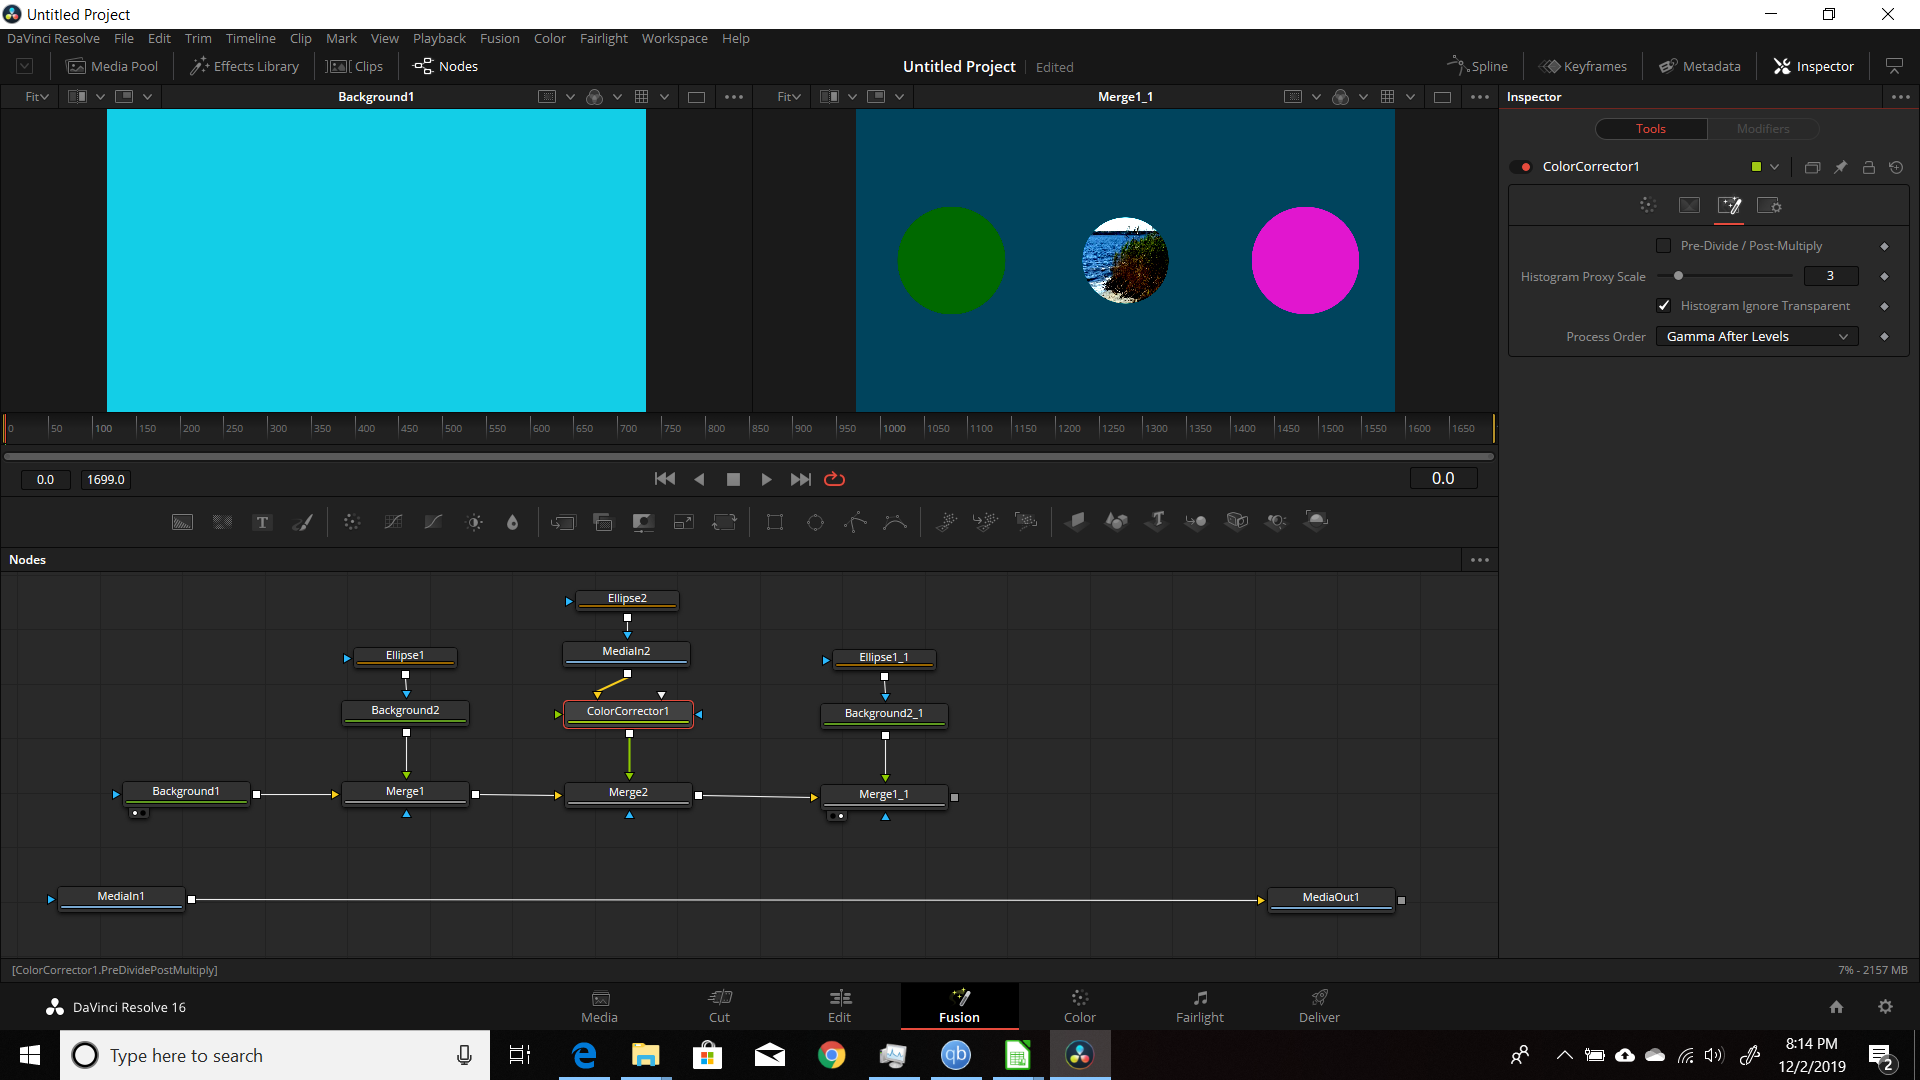The width and height of the screenshot is (1920, 1080).
Task: Open left viewer options three-dot menu
Action: (x=734, y=97)
